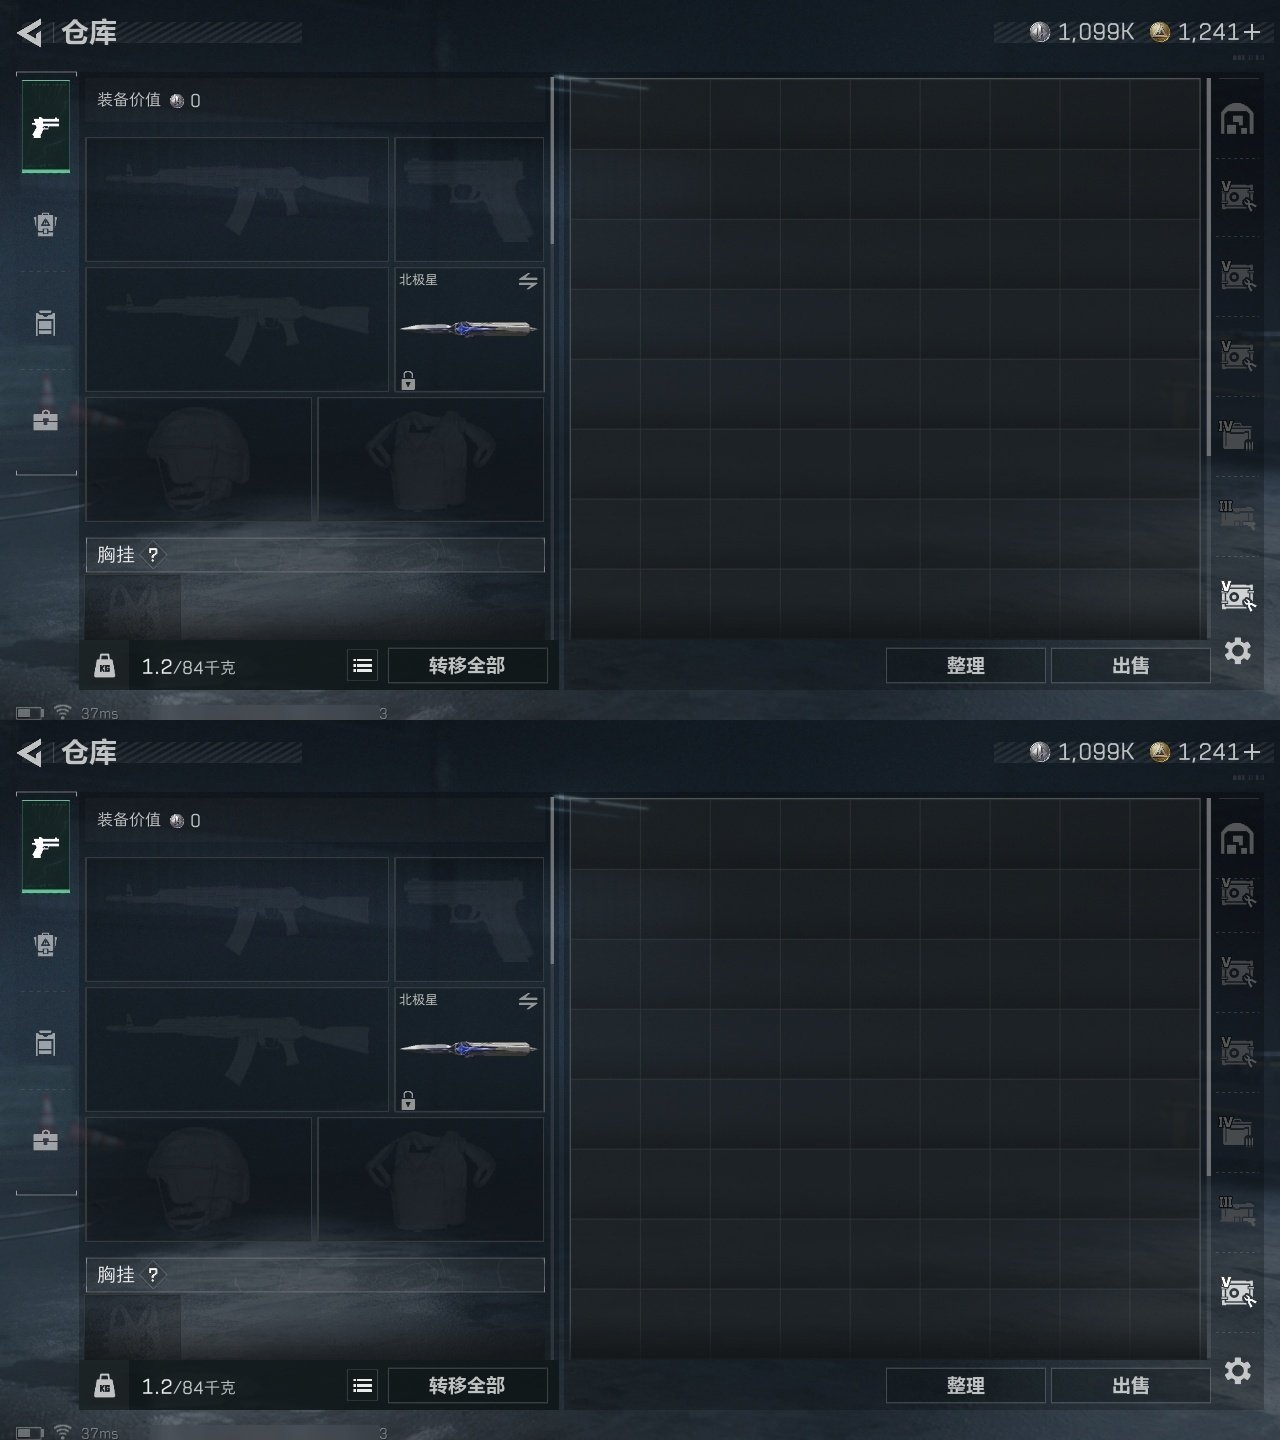
Task: Open the list view icon beside 转移全部 in upper screen
Action: 363,666
